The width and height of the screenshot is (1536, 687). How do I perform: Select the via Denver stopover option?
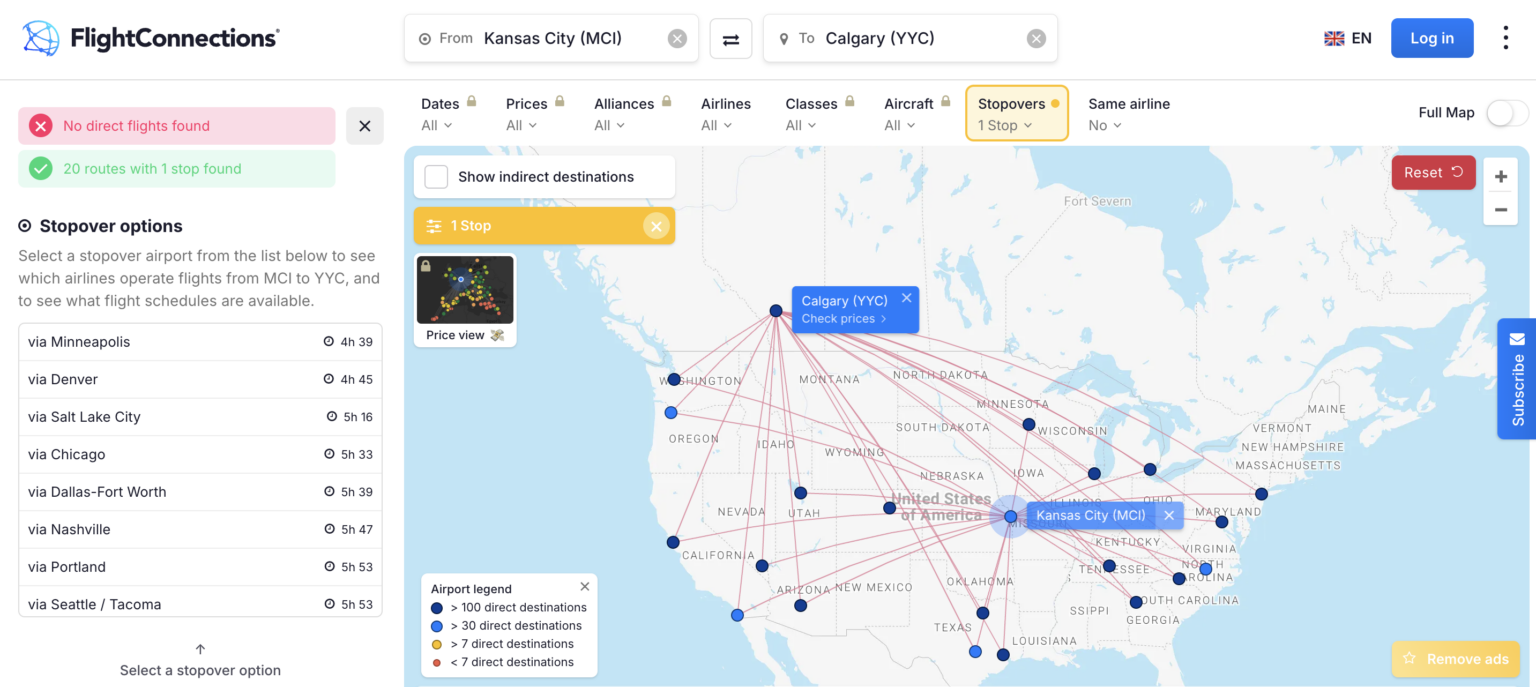tap(200, 379)
